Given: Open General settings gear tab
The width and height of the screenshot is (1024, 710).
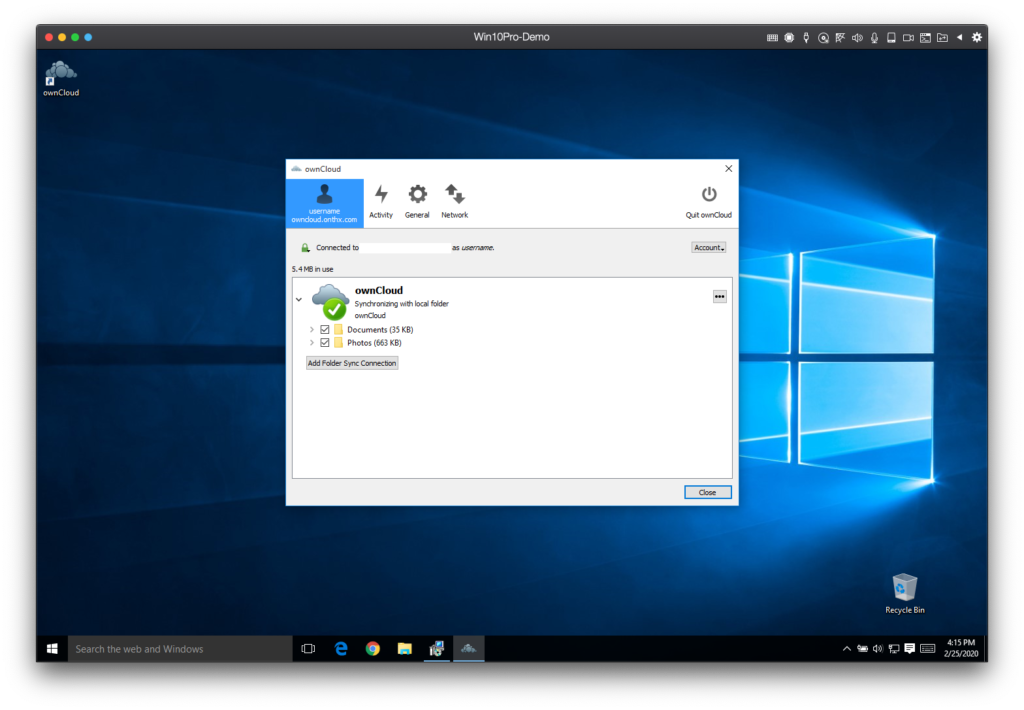Looking at the screenshot, I should pyautogui.click(x=417, y=202).
